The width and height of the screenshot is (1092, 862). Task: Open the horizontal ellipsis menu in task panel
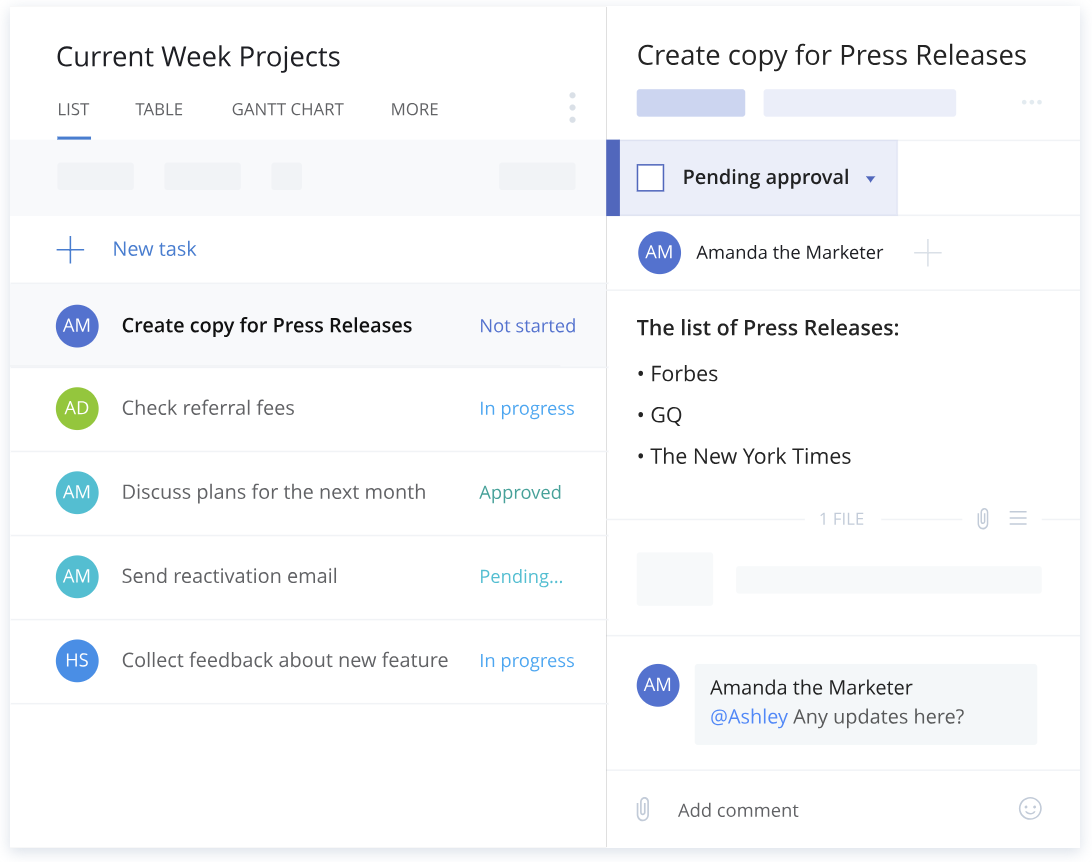tap(1032, 102)
